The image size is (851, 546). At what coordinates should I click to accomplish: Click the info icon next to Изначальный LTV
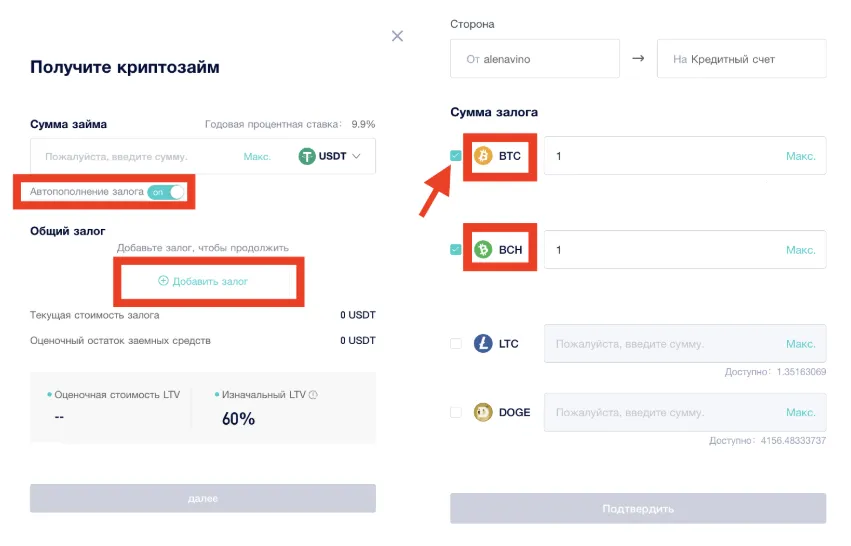pyautogui.click(x=313, y=395)
